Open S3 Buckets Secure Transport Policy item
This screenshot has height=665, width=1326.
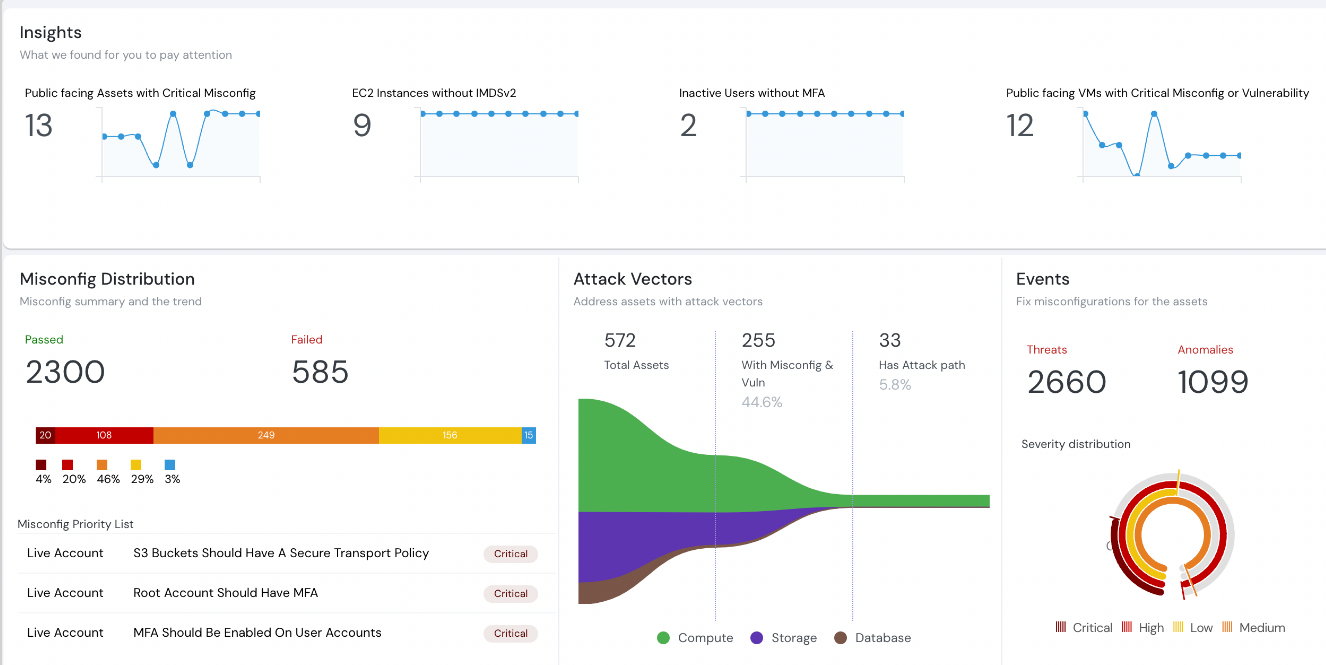pos(281,553)
